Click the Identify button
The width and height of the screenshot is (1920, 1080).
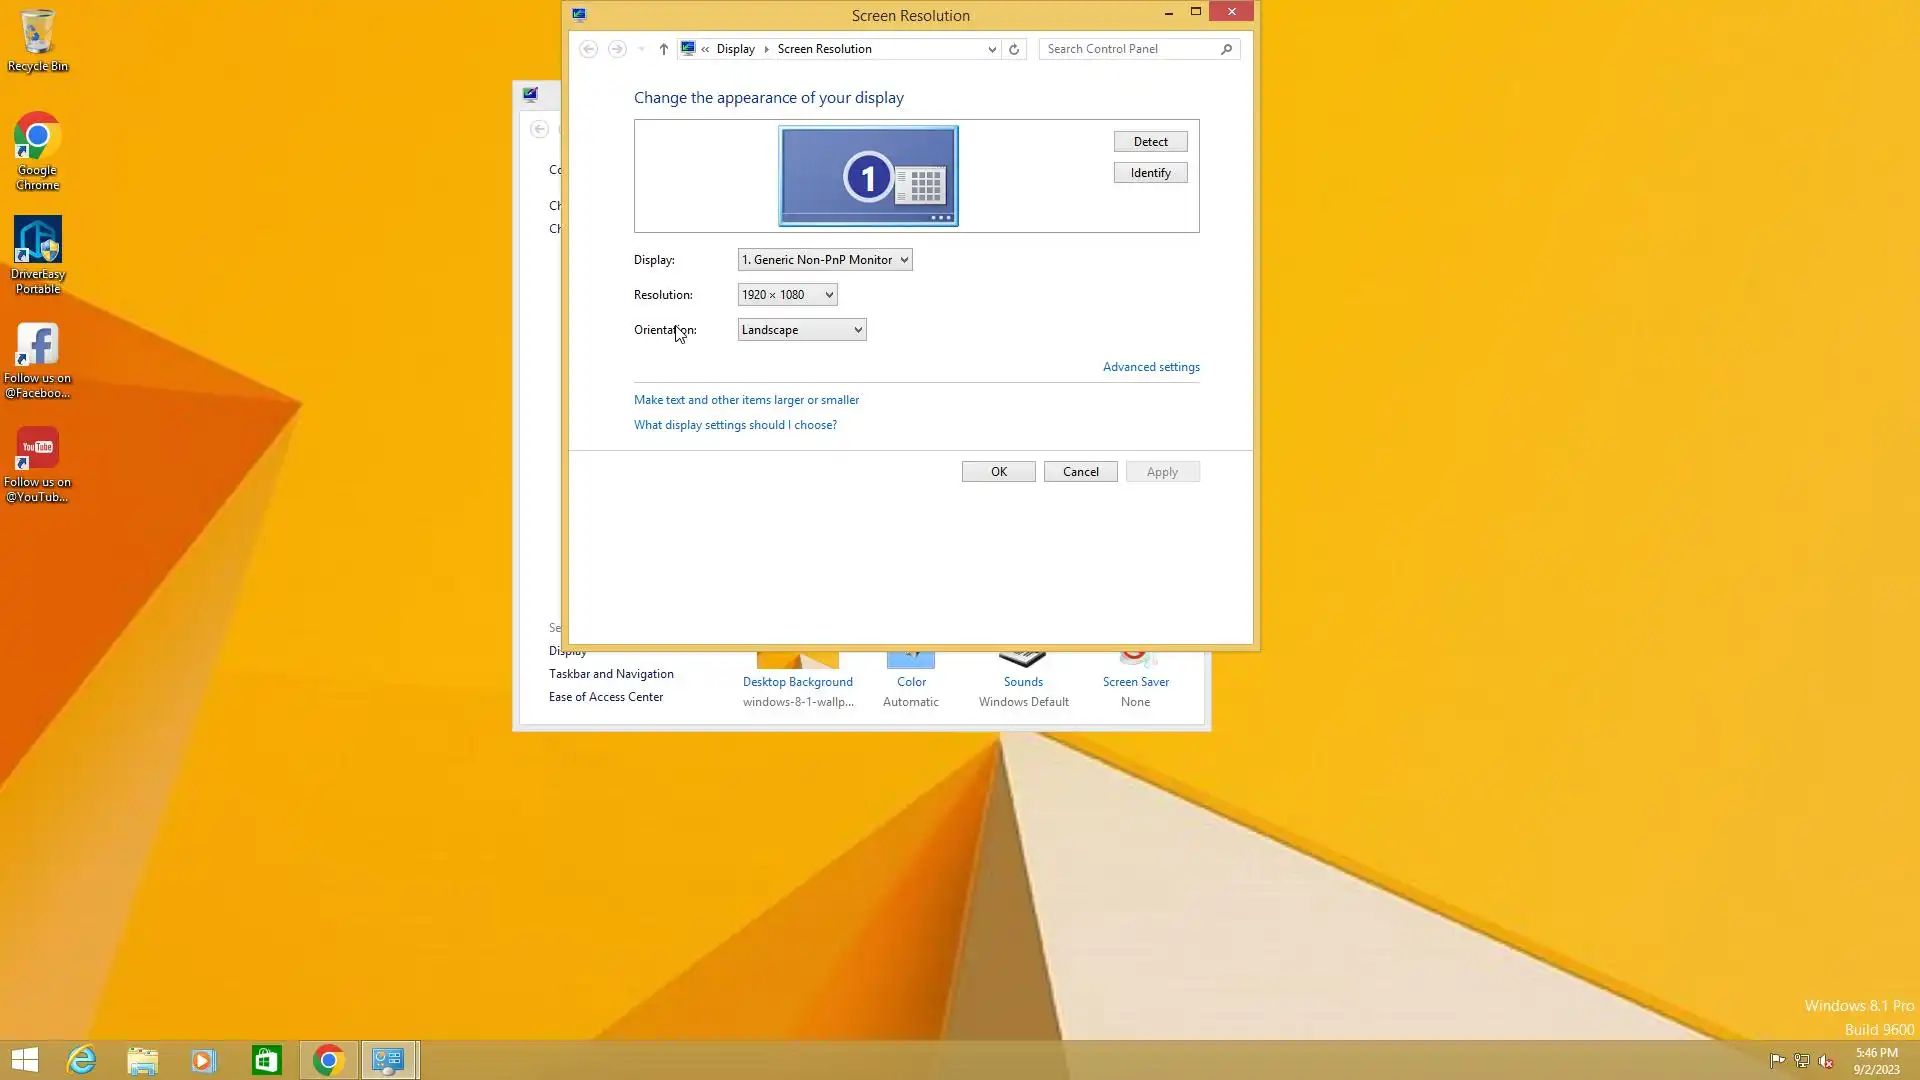(x=1150, y=173)
